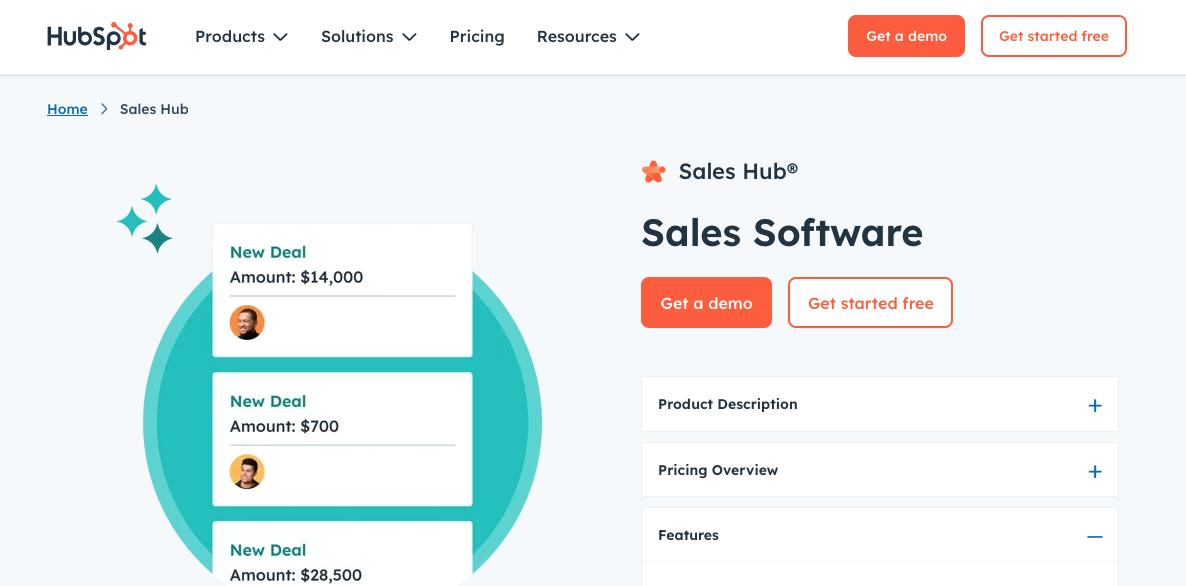Click the avatar on the $14,000 deal card
This screenshot has width=1186, height=586.
(x=247, y=322)
